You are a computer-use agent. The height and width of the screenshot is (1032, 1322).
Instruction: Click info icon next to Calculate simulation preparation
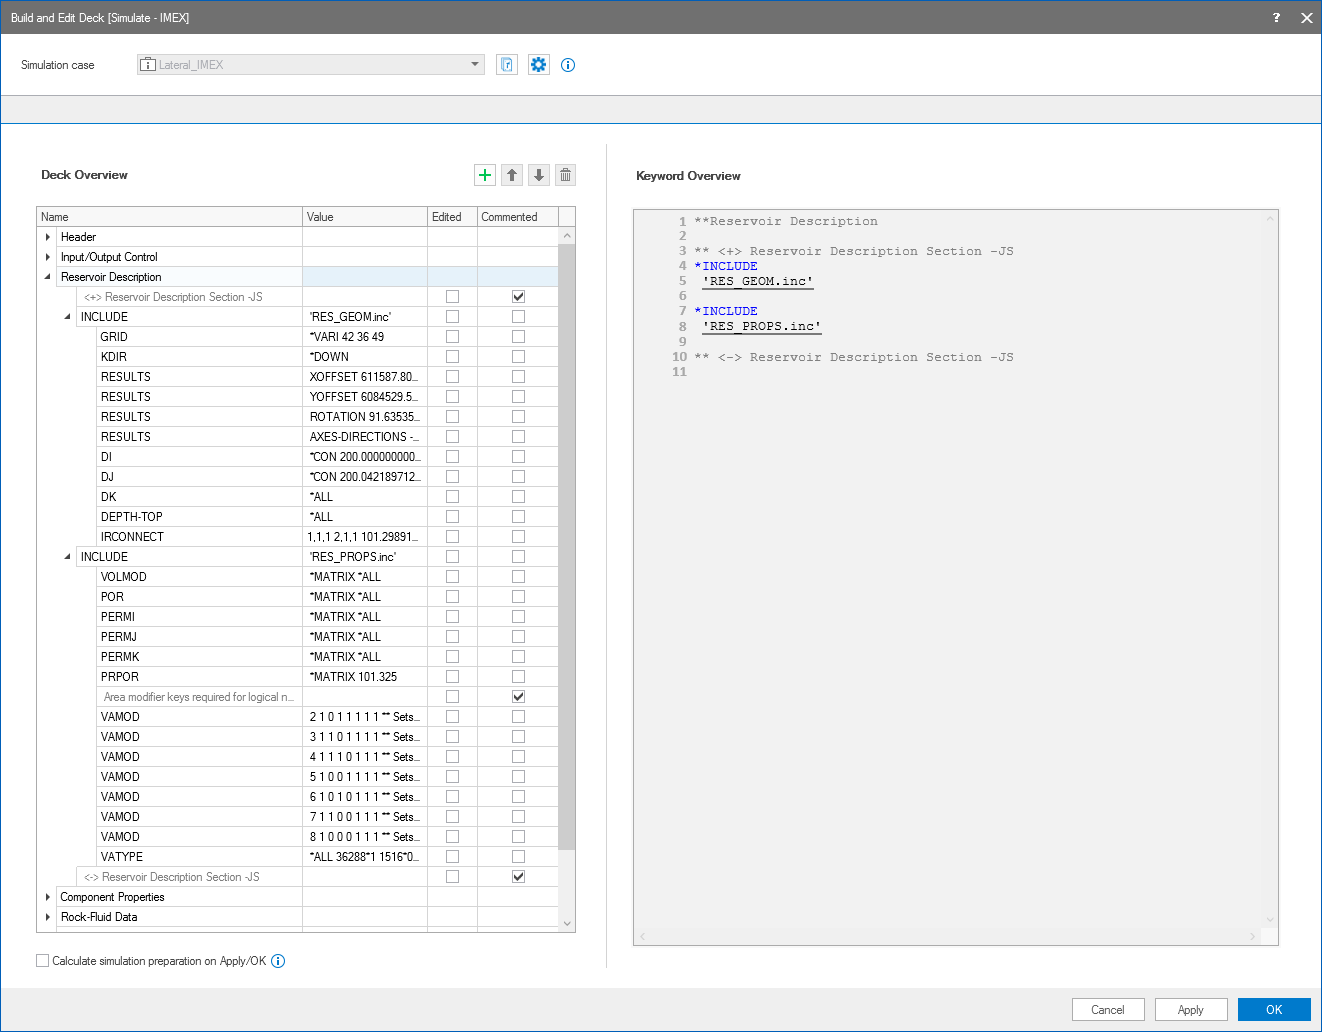(x=278, y=961)
